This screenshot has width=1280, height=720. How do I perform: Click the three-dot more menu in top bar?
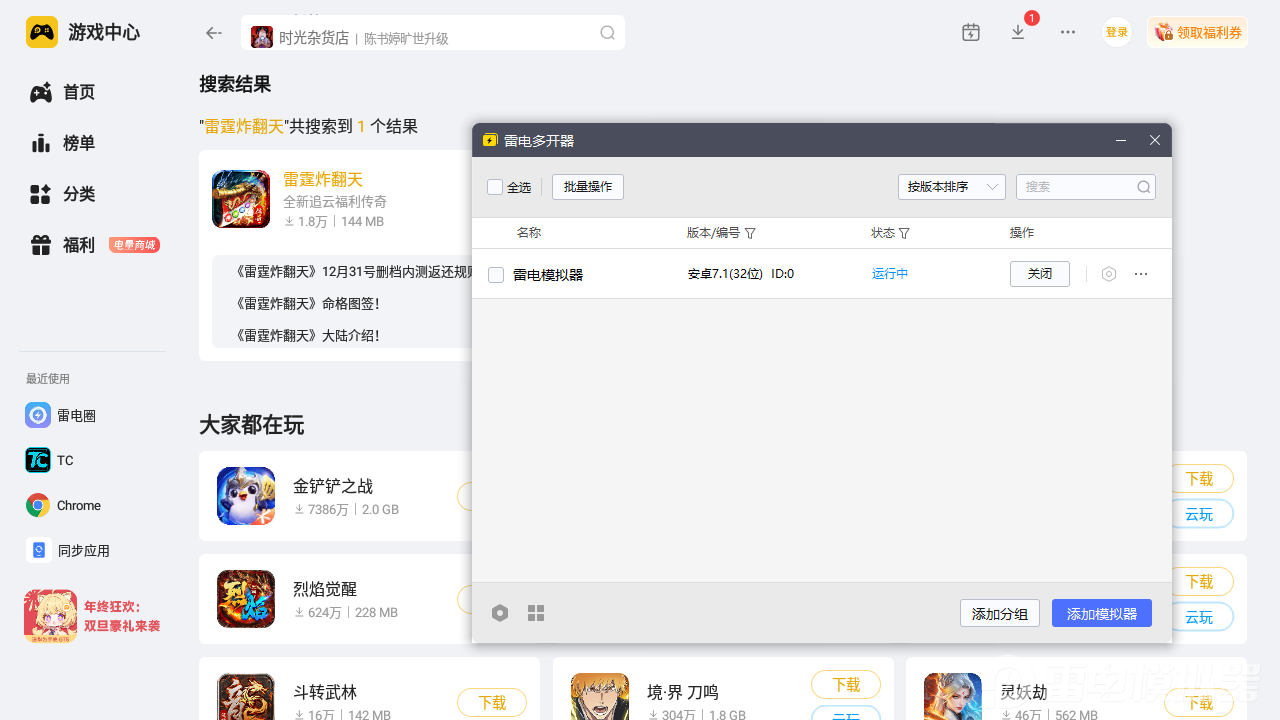(1068, 32)
